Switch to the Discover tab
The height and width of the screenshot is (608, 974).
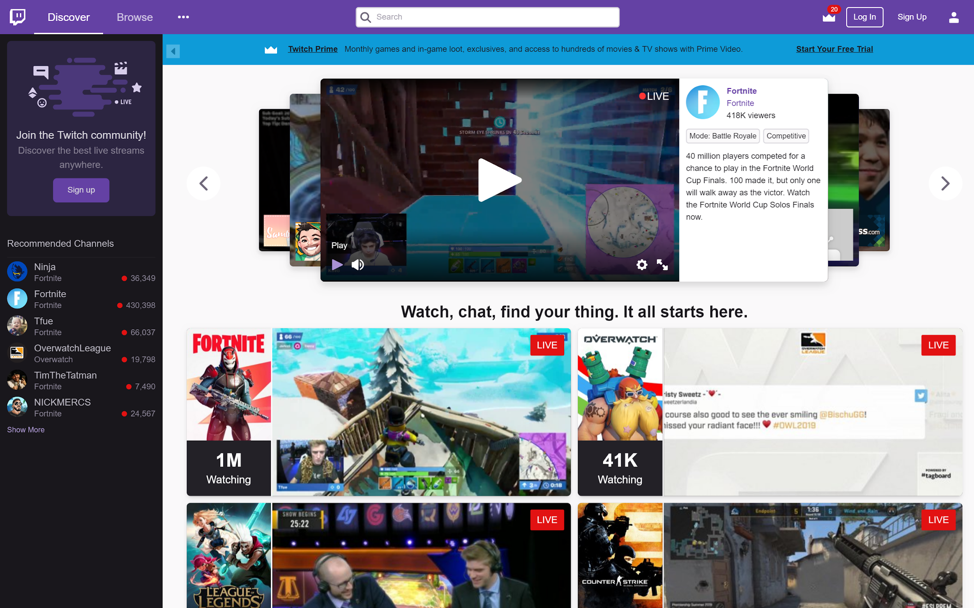pos(68,17)
